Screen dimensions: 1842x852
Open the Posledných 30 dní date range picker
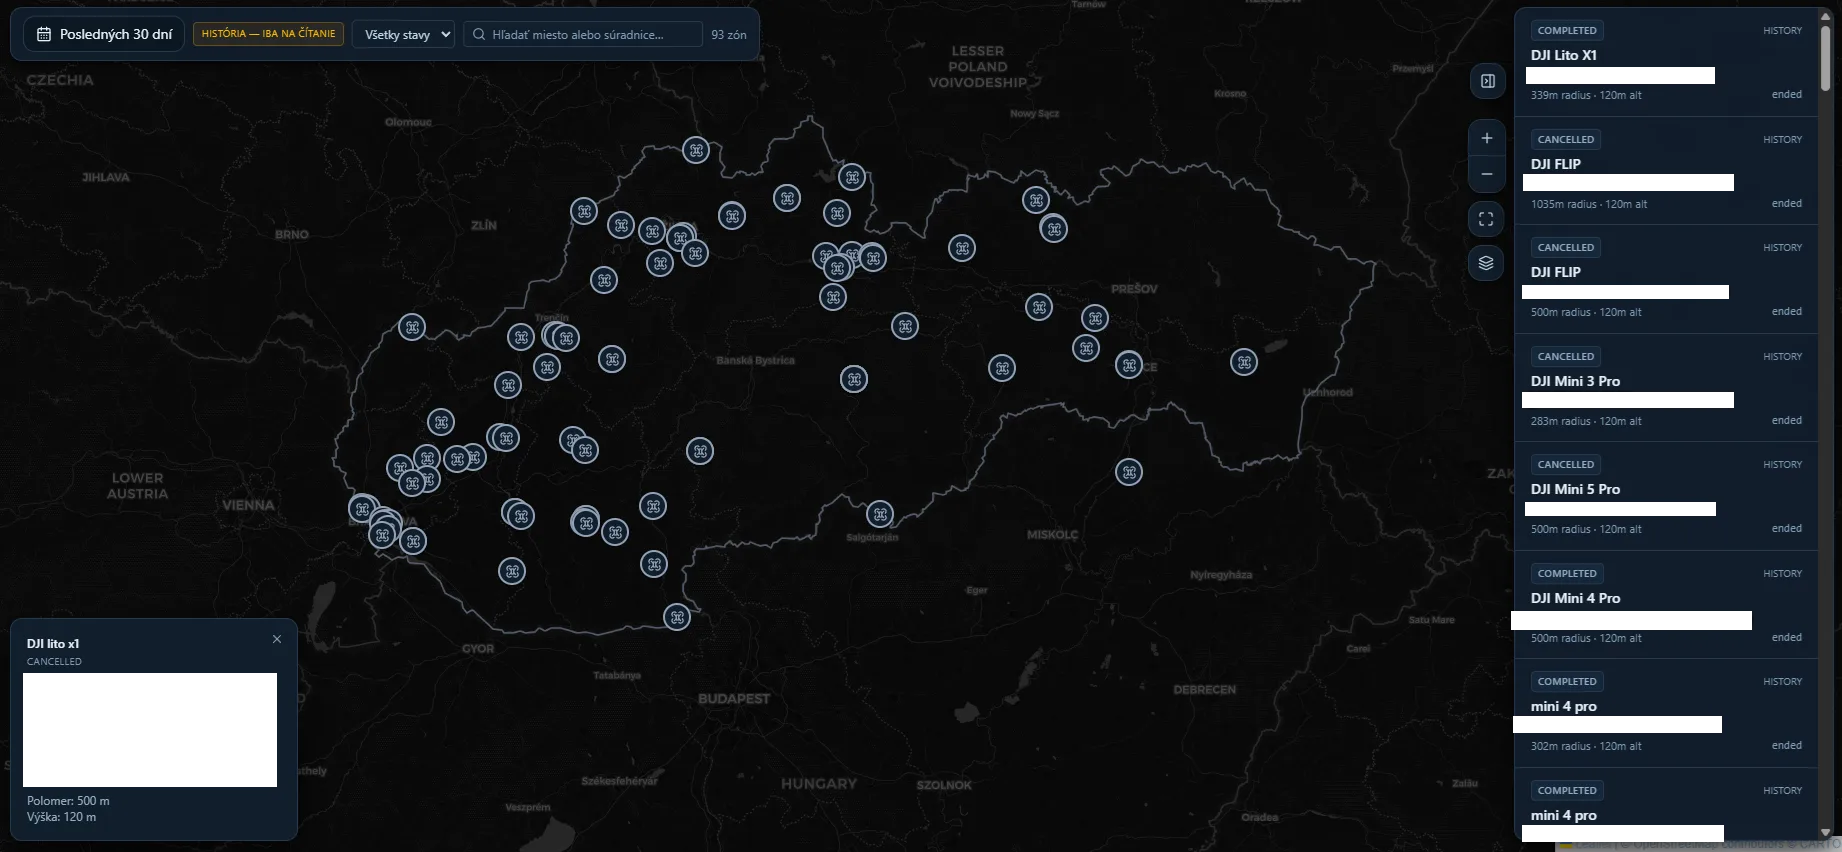[104, 34]
